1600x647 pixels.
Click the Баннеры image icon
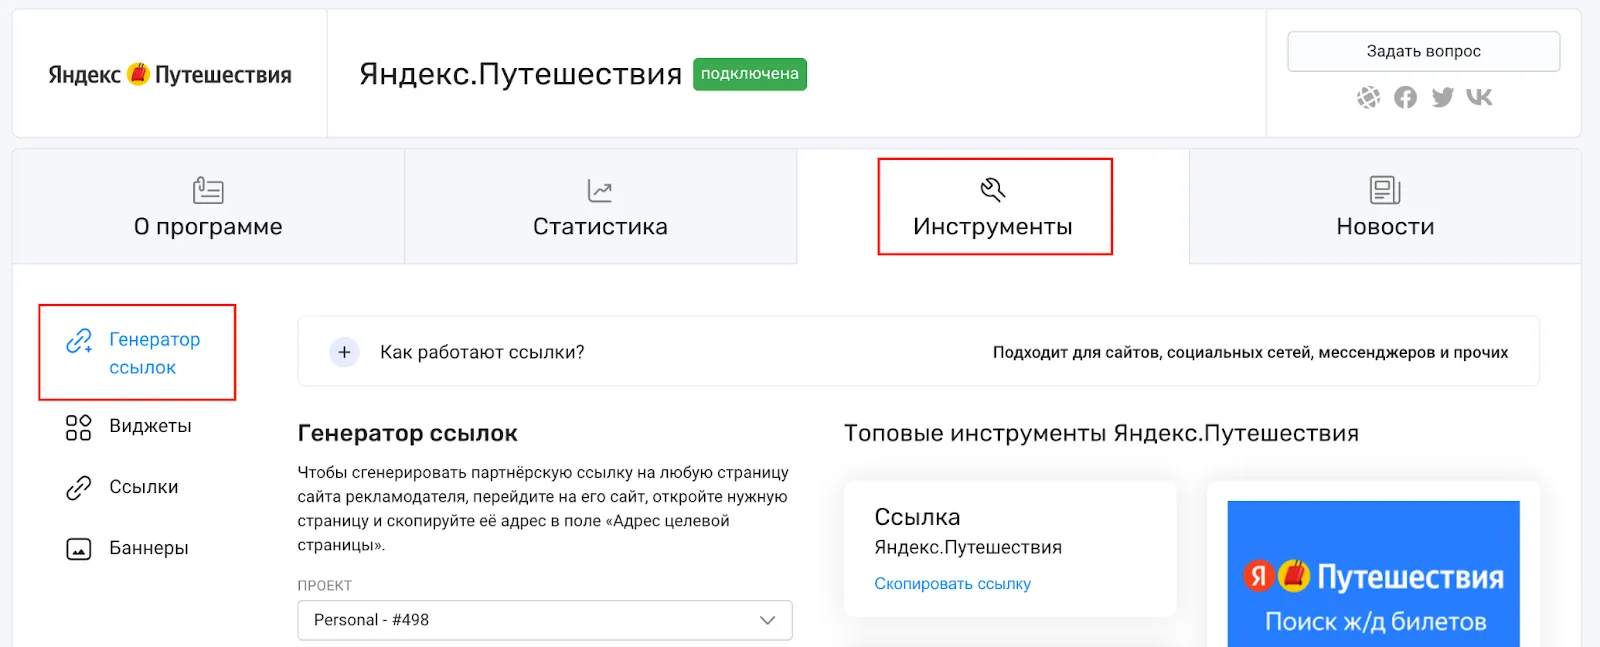point(78,549)
